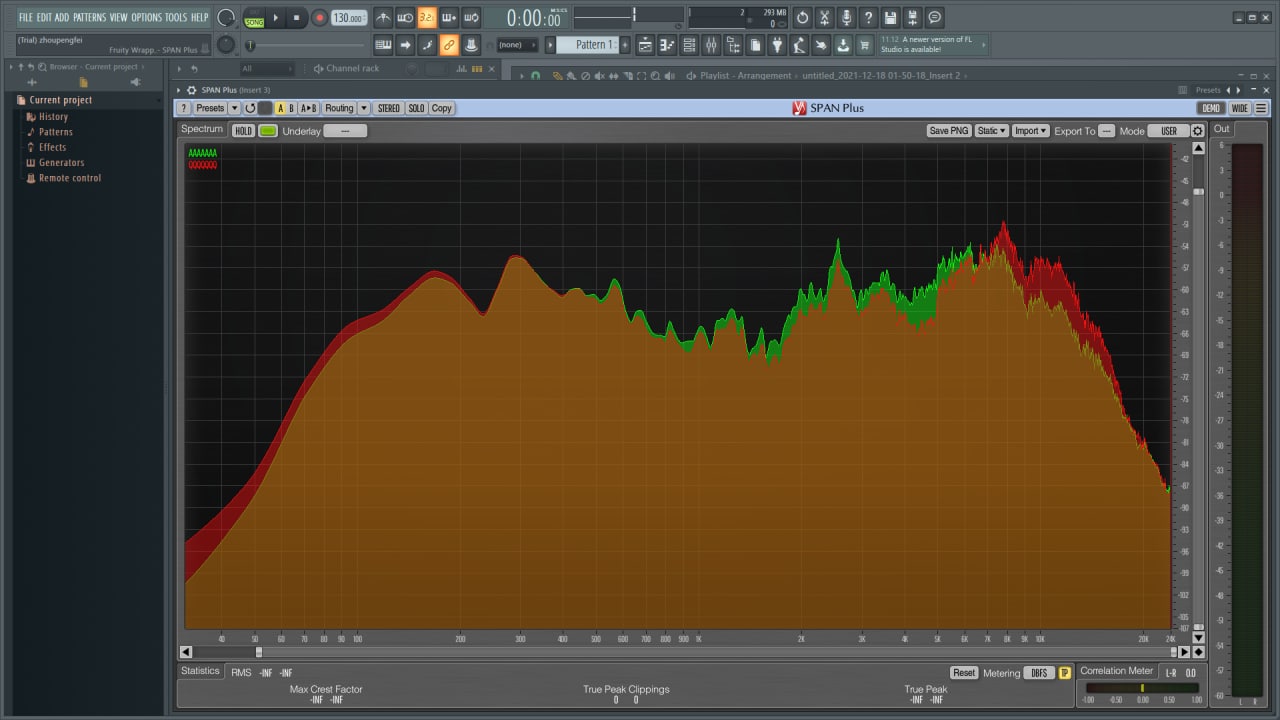
Task: Open the speech bubble info icon
Action: coord(934,18)
